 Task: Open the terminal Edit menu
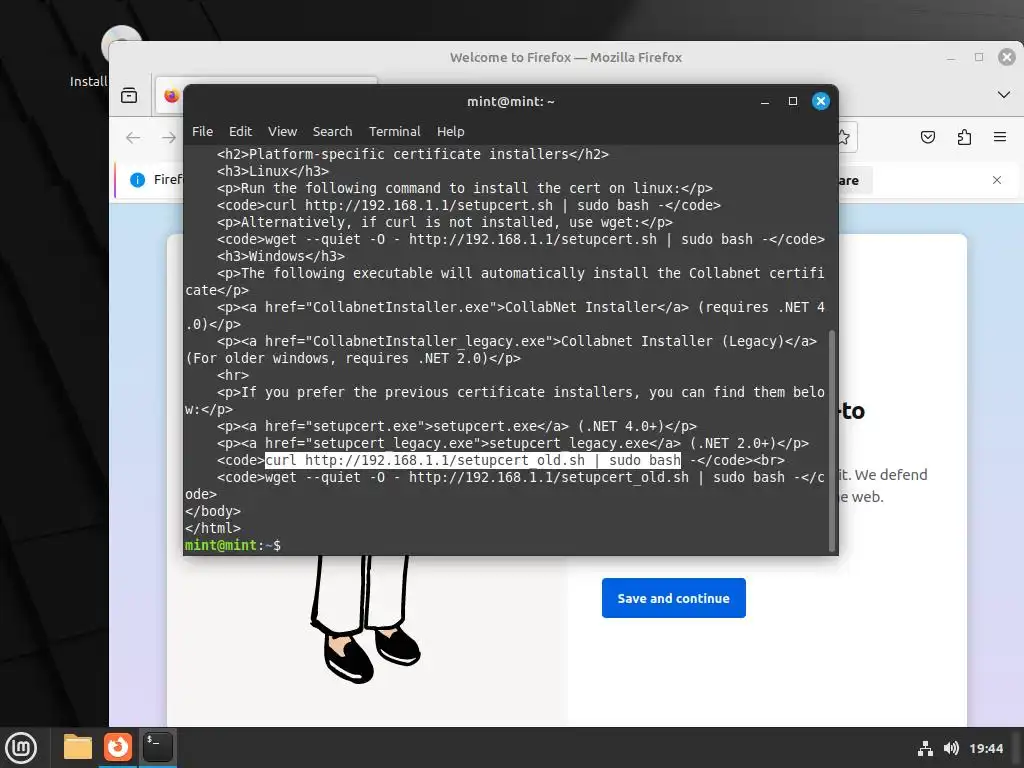coord(240,131)
